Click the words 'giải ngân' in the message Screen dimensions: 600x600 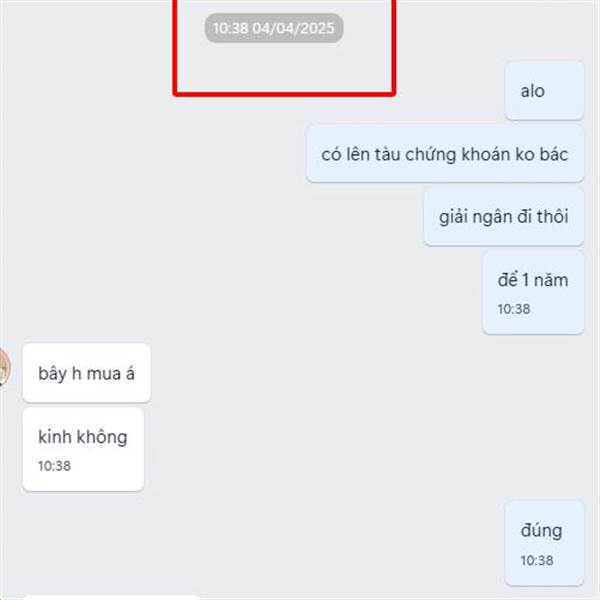pos(474,217)
